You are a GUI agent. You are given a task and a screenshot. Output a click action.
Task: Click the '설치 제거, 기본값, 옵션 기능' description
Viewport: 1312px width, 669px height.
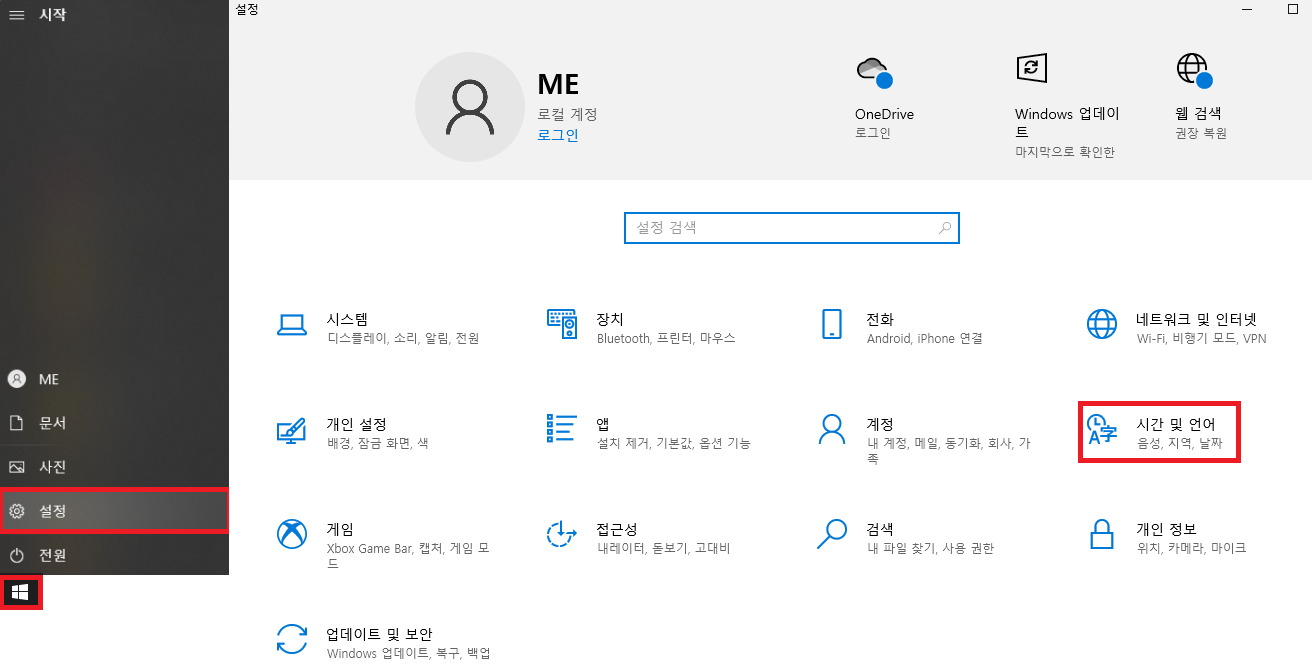[x=674, y=443]
